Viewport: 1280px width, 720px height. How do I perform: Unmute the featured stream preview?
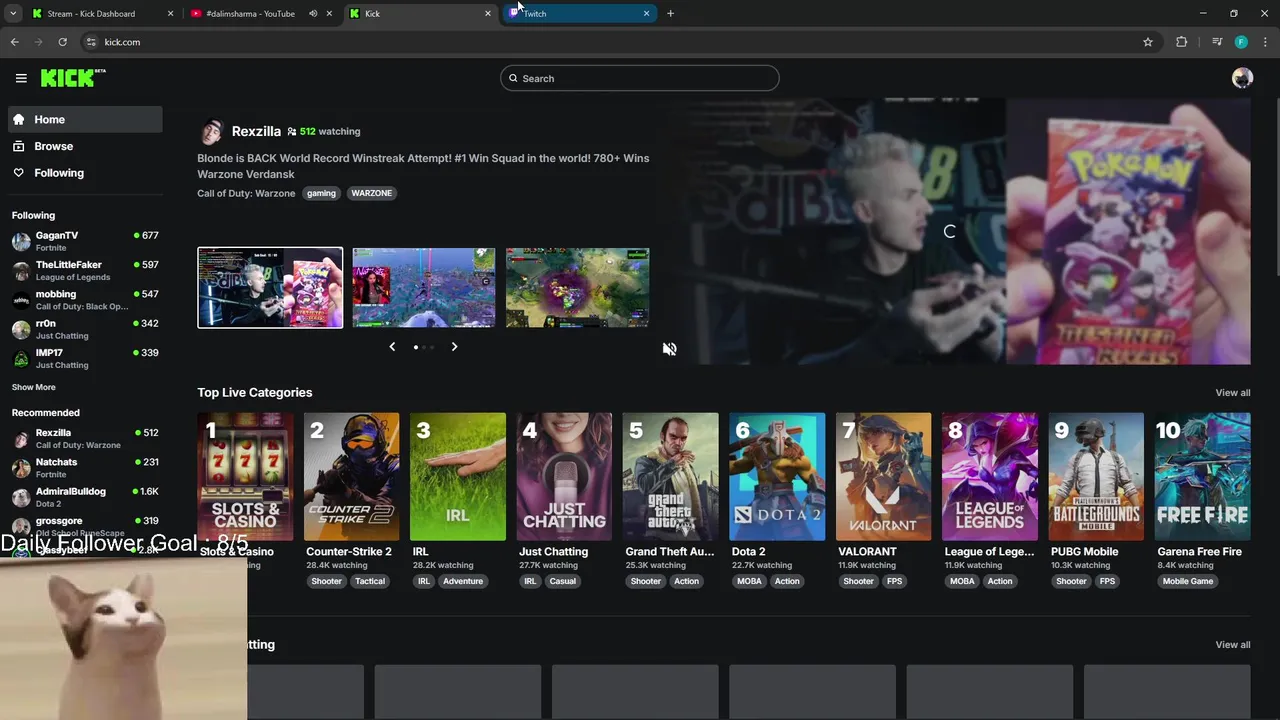click(669, 349)
